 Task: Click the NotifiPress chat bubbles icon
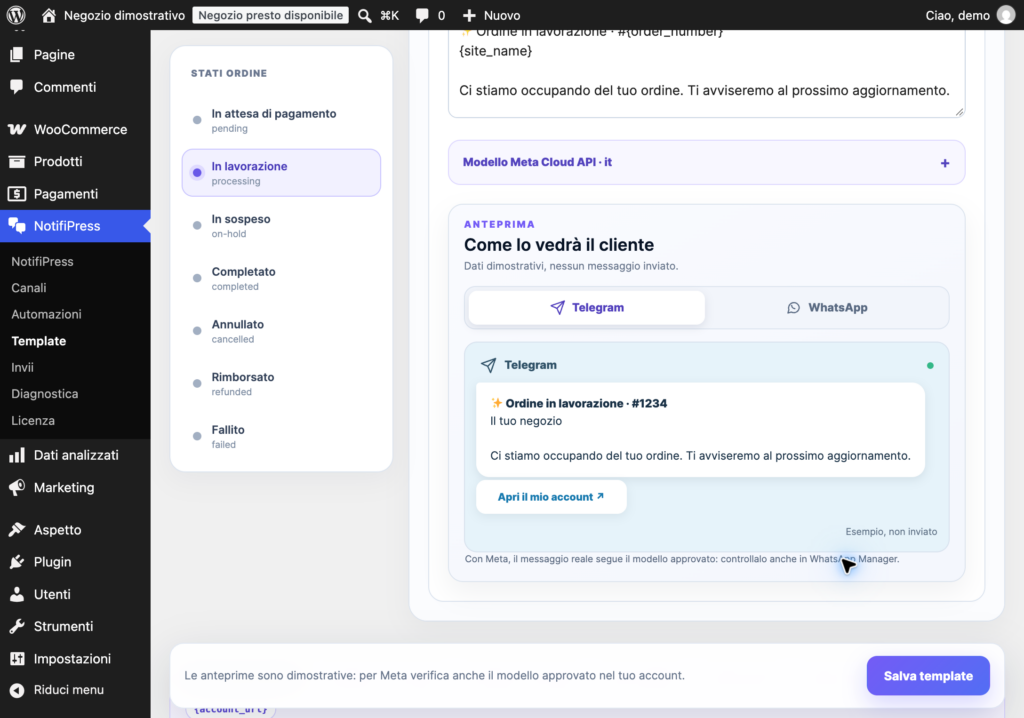17,226
